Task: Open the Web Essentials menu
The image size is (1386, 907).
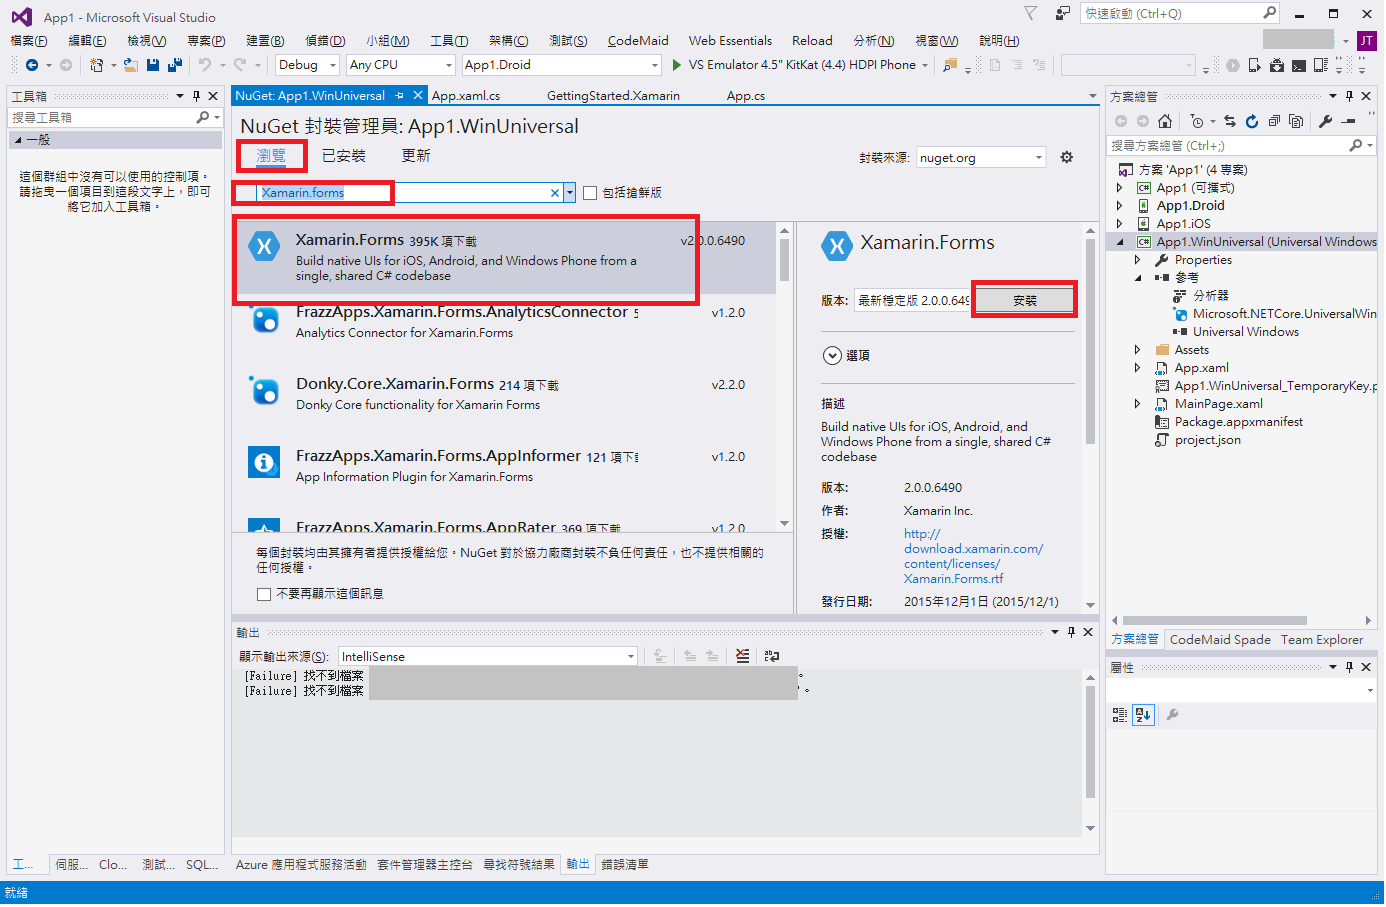Action: pos(730,41)
